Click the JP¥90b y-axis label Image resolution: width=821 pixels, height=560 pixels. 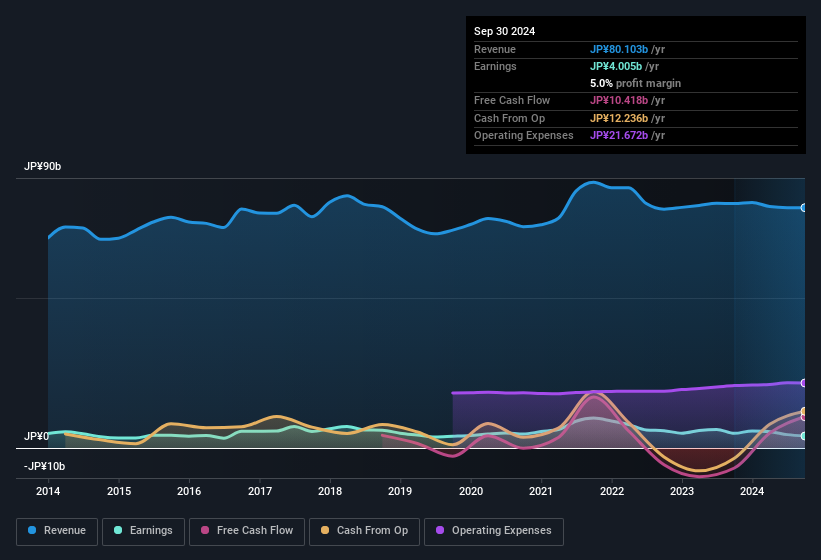(x=42, y=166)
